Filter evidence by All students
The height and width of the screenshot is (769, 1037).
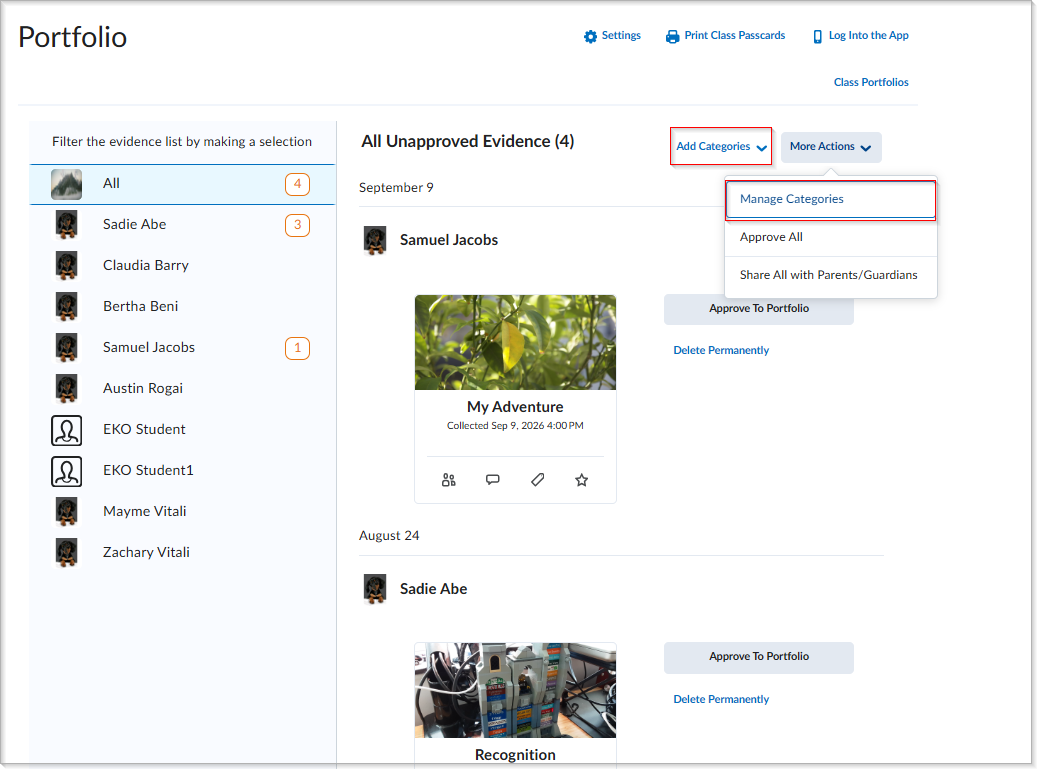pyautogui.click(x=183, y=184)
